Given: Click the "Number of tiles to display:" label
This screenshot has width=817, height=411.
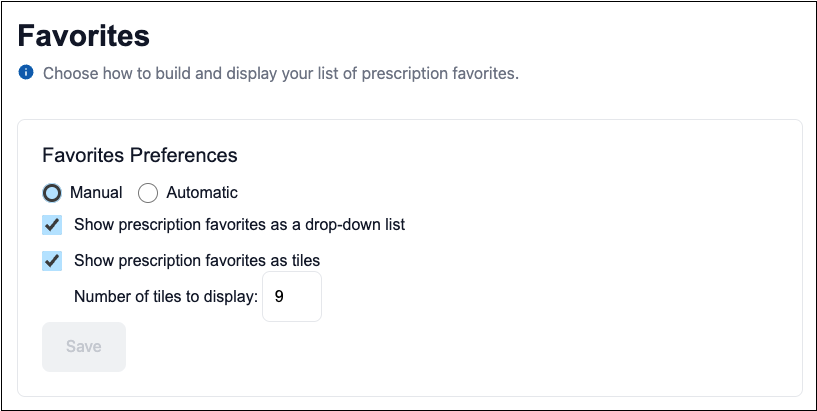Looking at the screenshot, I should (x=166, y=297).
